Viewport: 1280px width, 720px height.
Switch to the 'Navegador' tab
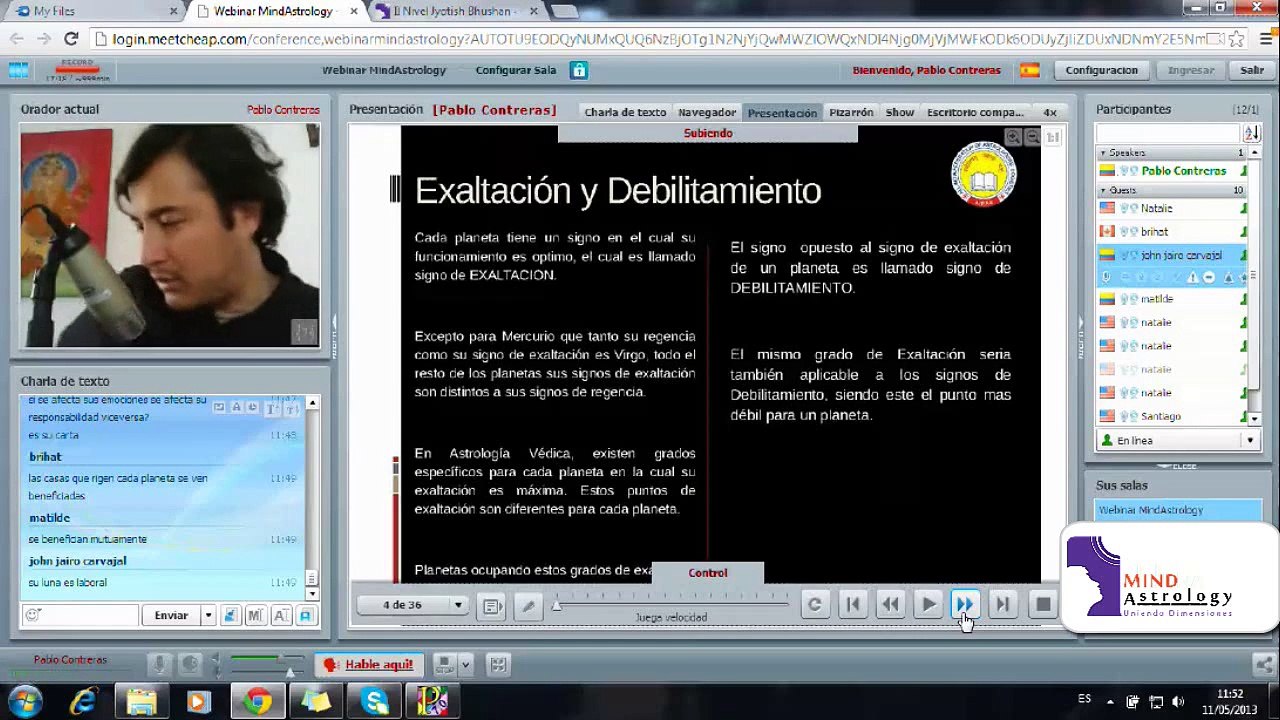(707, 112)
